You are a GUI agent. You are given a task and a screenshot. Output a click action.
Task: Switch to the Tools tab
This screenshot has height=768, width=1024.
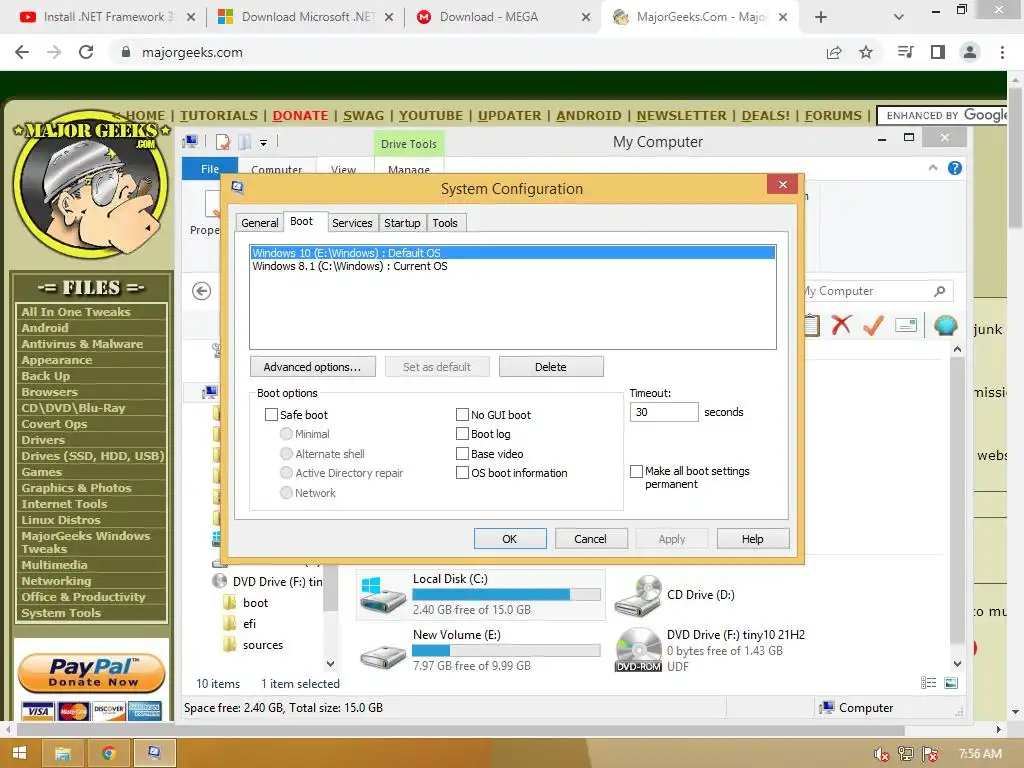445,223
